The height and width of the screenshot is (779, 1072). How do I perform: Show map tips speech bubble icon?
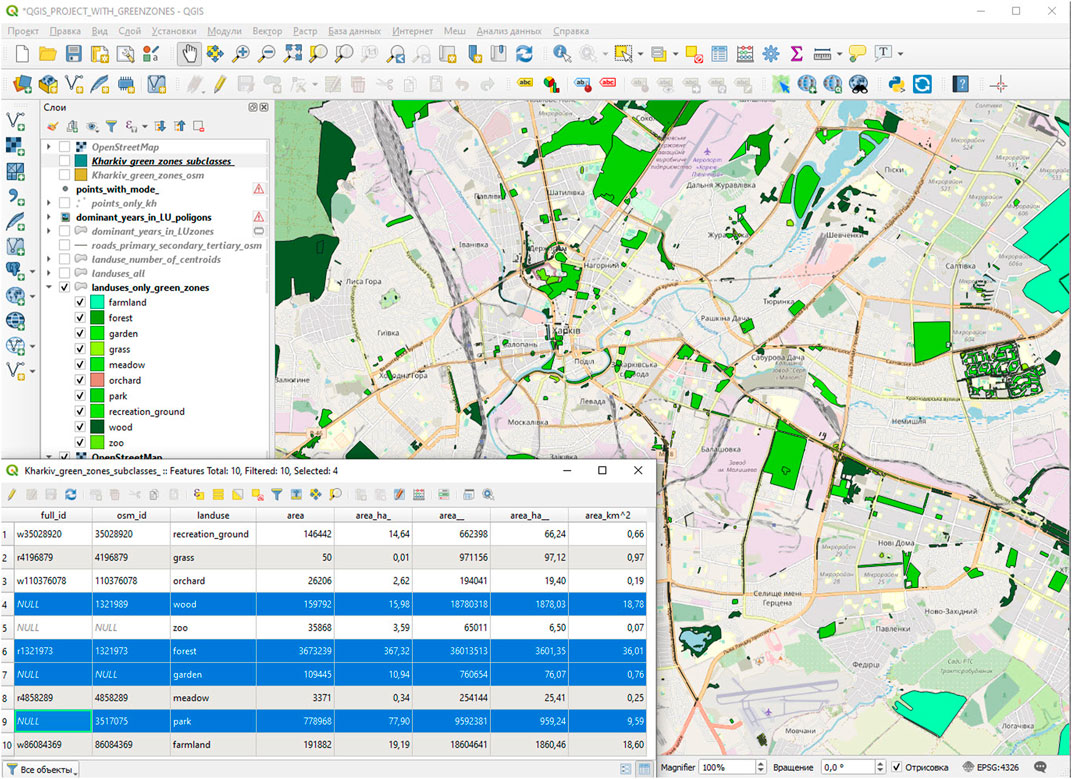[857, 53]
